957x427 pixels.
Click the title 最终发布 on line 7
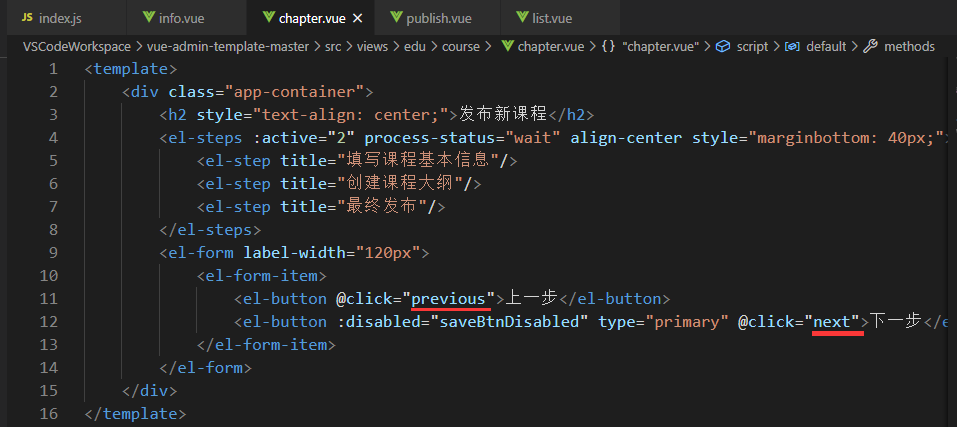point(382,207)
